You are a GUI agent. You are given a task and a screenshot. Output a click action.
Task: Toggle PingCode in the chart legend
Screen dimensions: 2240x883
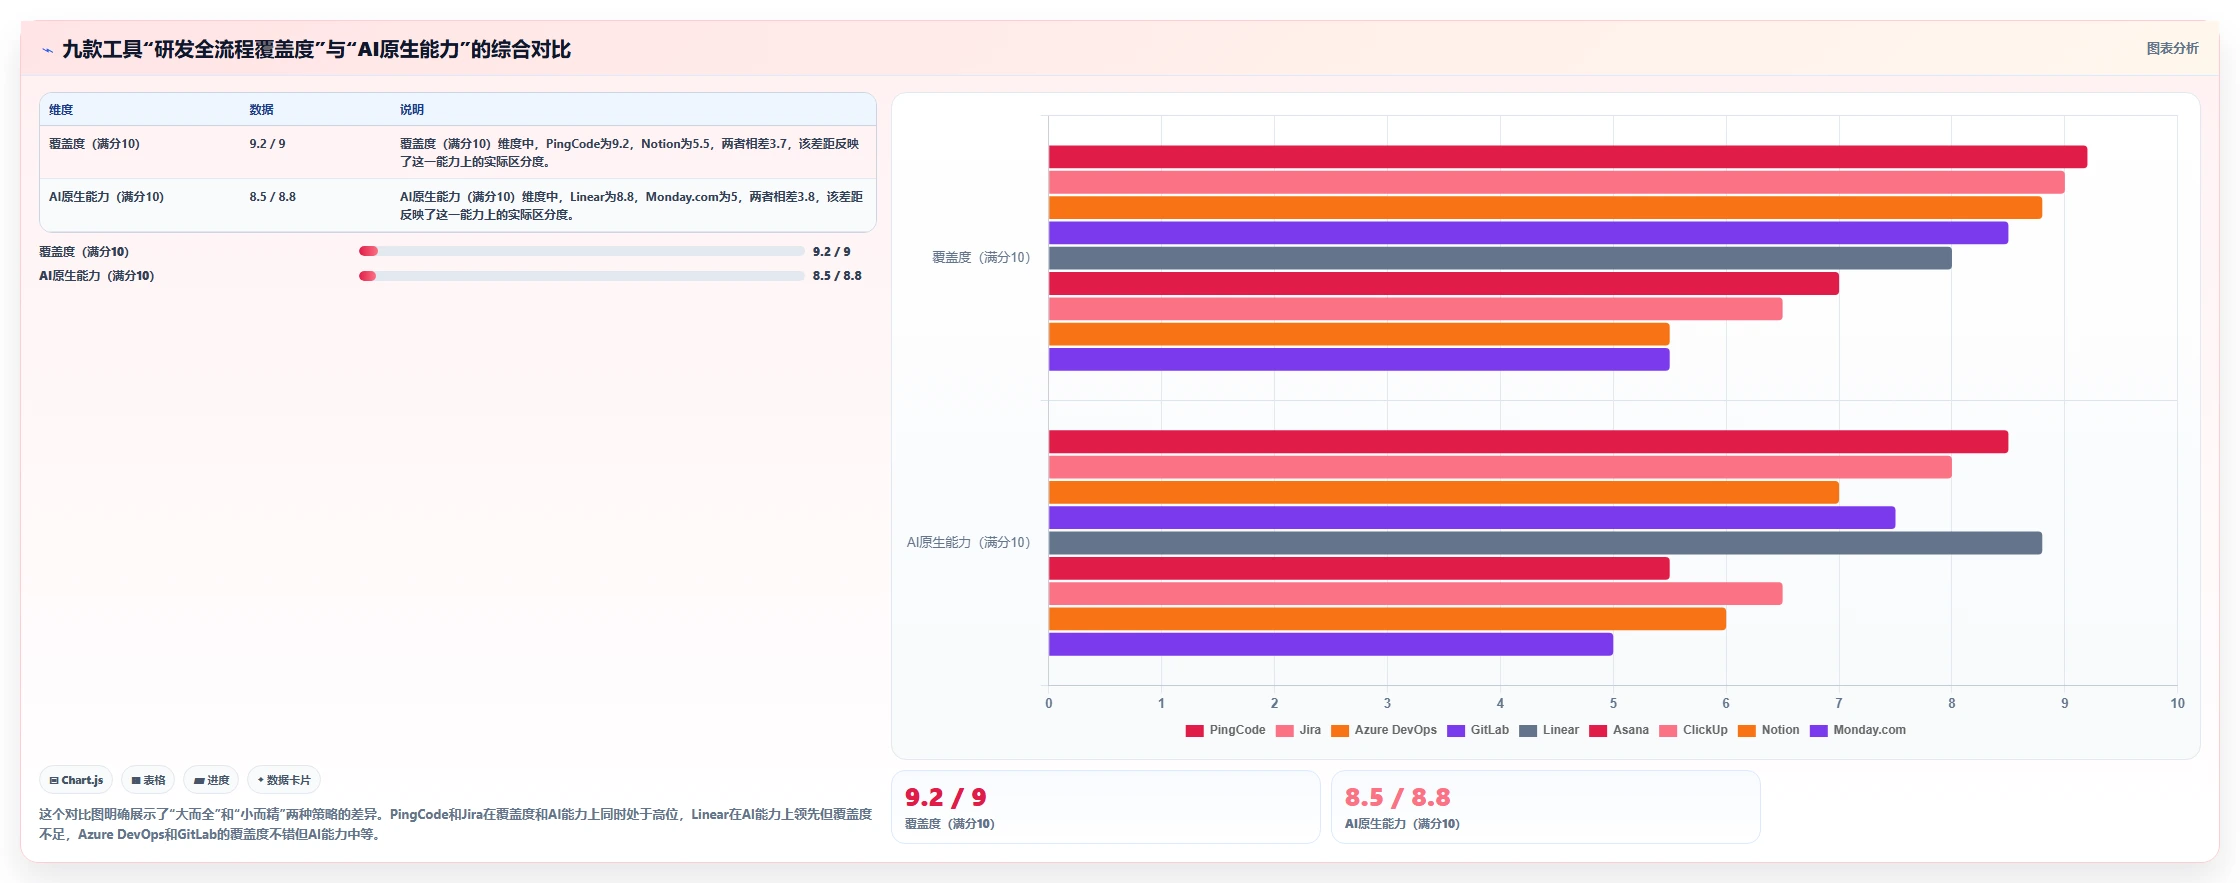point(1225,730)
